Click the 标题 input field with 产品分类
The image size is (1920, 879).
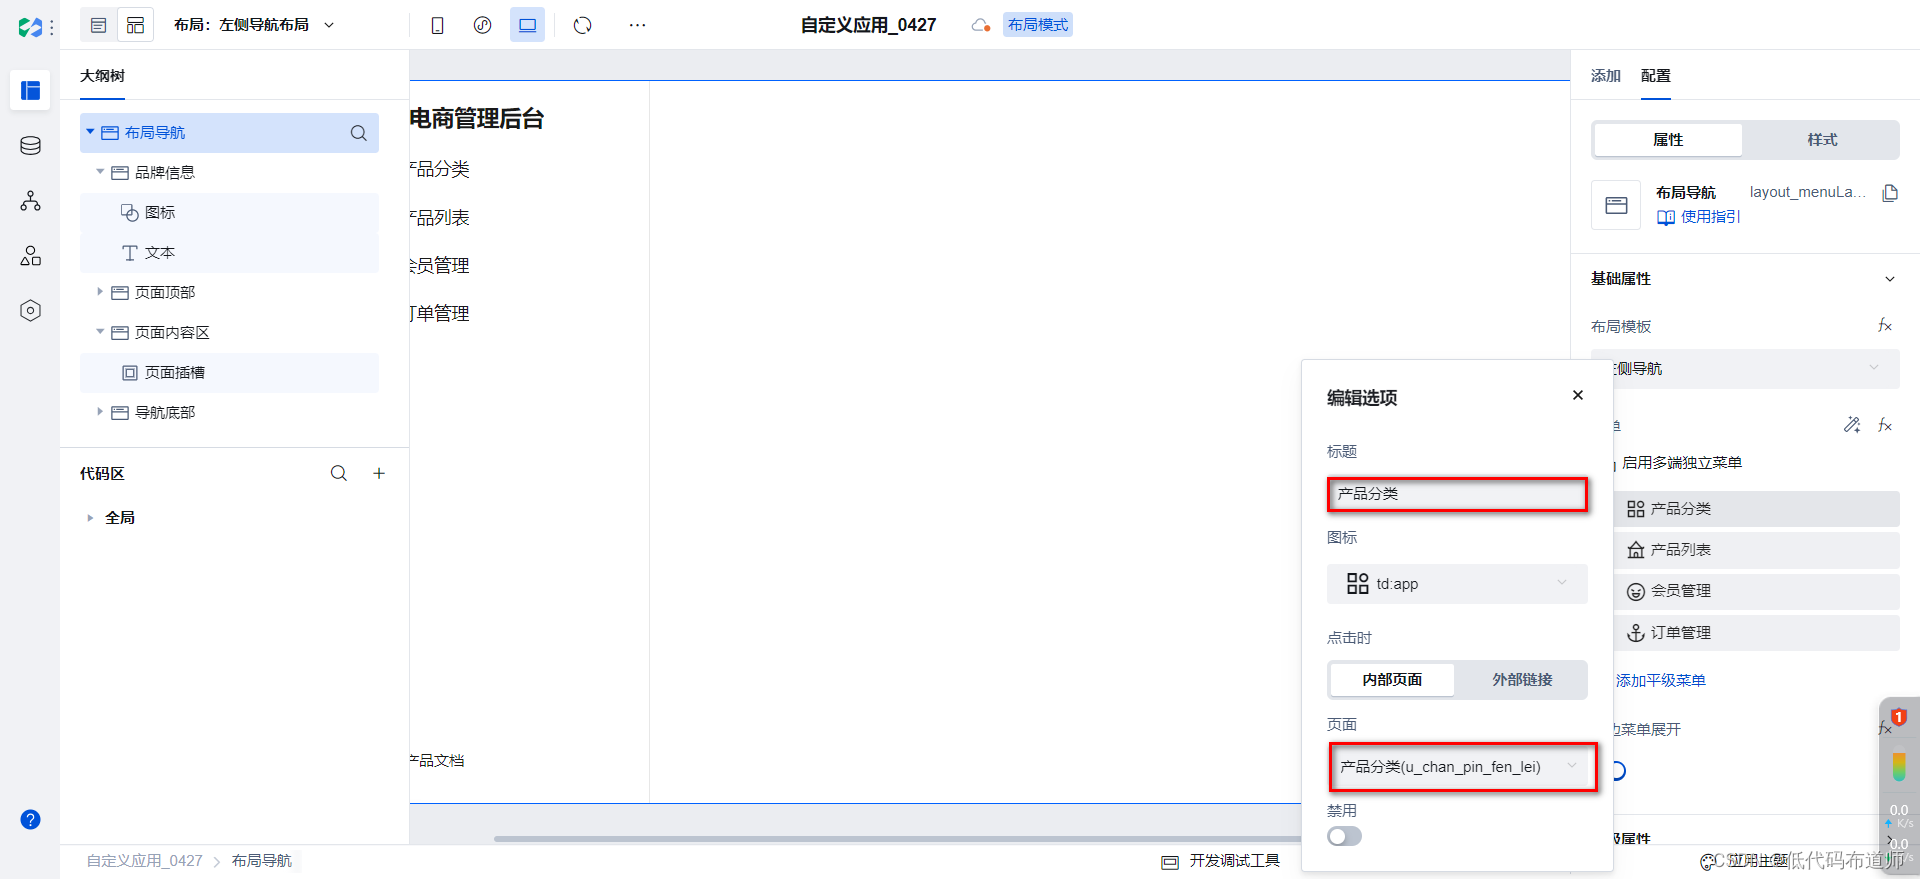(1457, 494)
